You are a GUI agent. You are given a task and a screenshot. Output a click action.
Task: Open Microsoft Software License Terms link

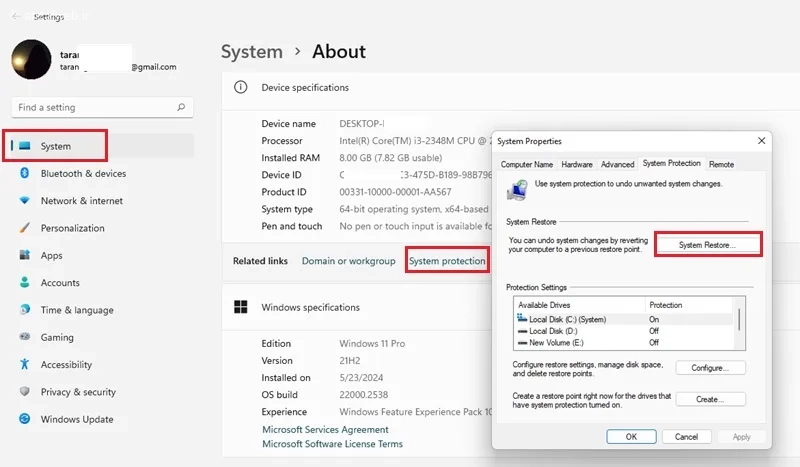[x=332, y=444]
